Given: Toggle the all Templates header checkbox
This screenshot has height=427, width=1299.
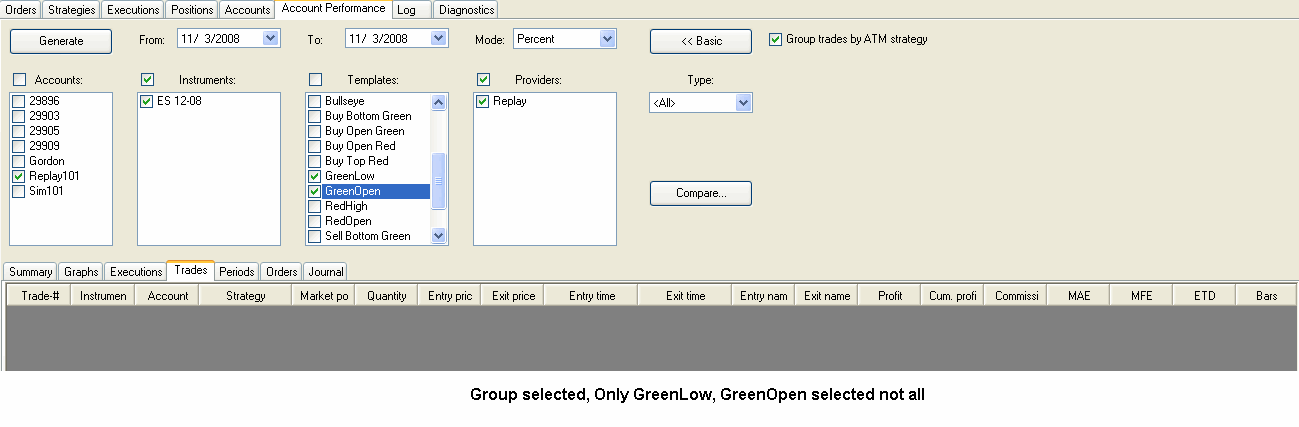Looking at the screenshot, I should (x=316, y=79).
